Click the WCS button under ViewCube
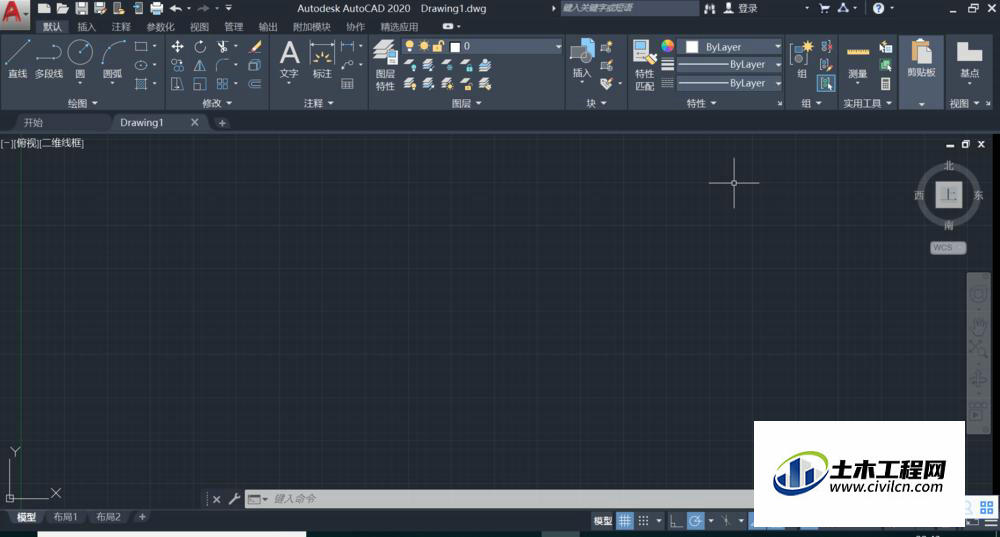1000x537 pixels. (x=948, y=247)
